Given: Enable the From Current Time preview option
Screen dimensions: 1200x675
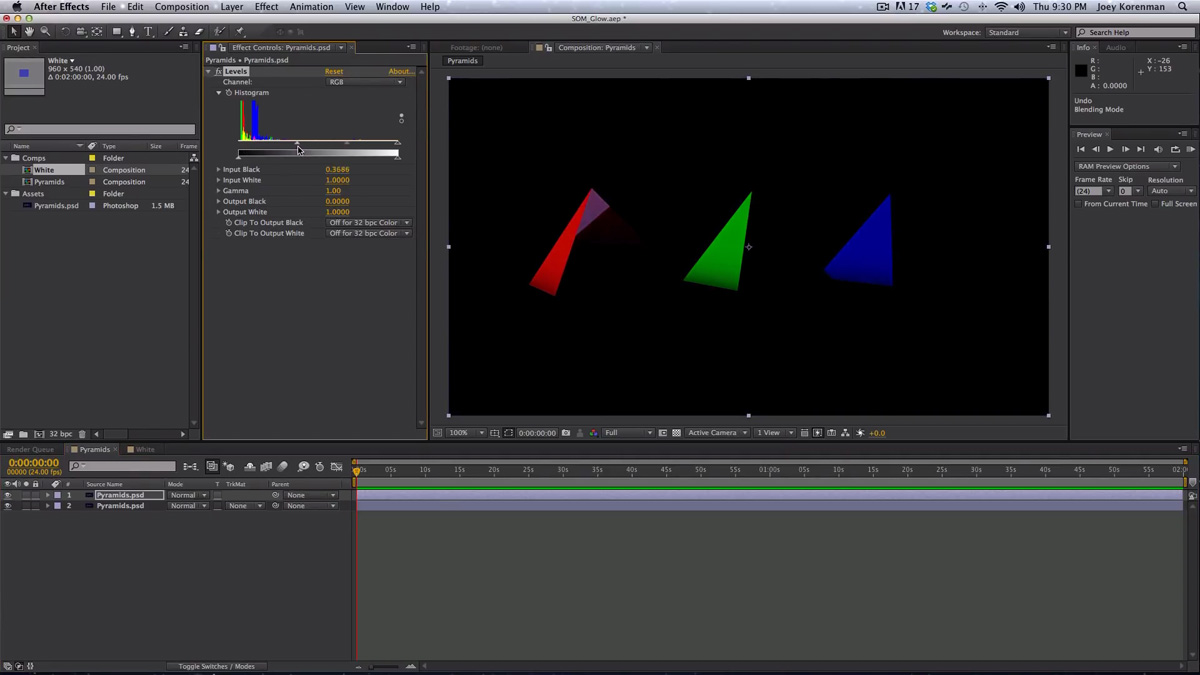Looking at the screenshot, I should 1080,202.
